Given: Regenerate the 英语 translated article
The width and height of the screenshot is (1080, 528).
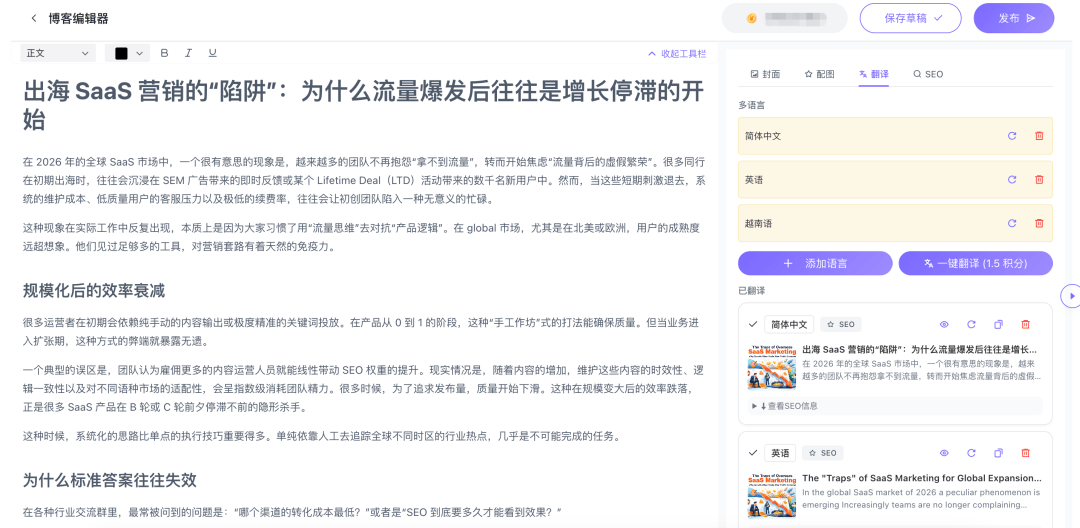Looking at the screenshot, I should (970, 452).
